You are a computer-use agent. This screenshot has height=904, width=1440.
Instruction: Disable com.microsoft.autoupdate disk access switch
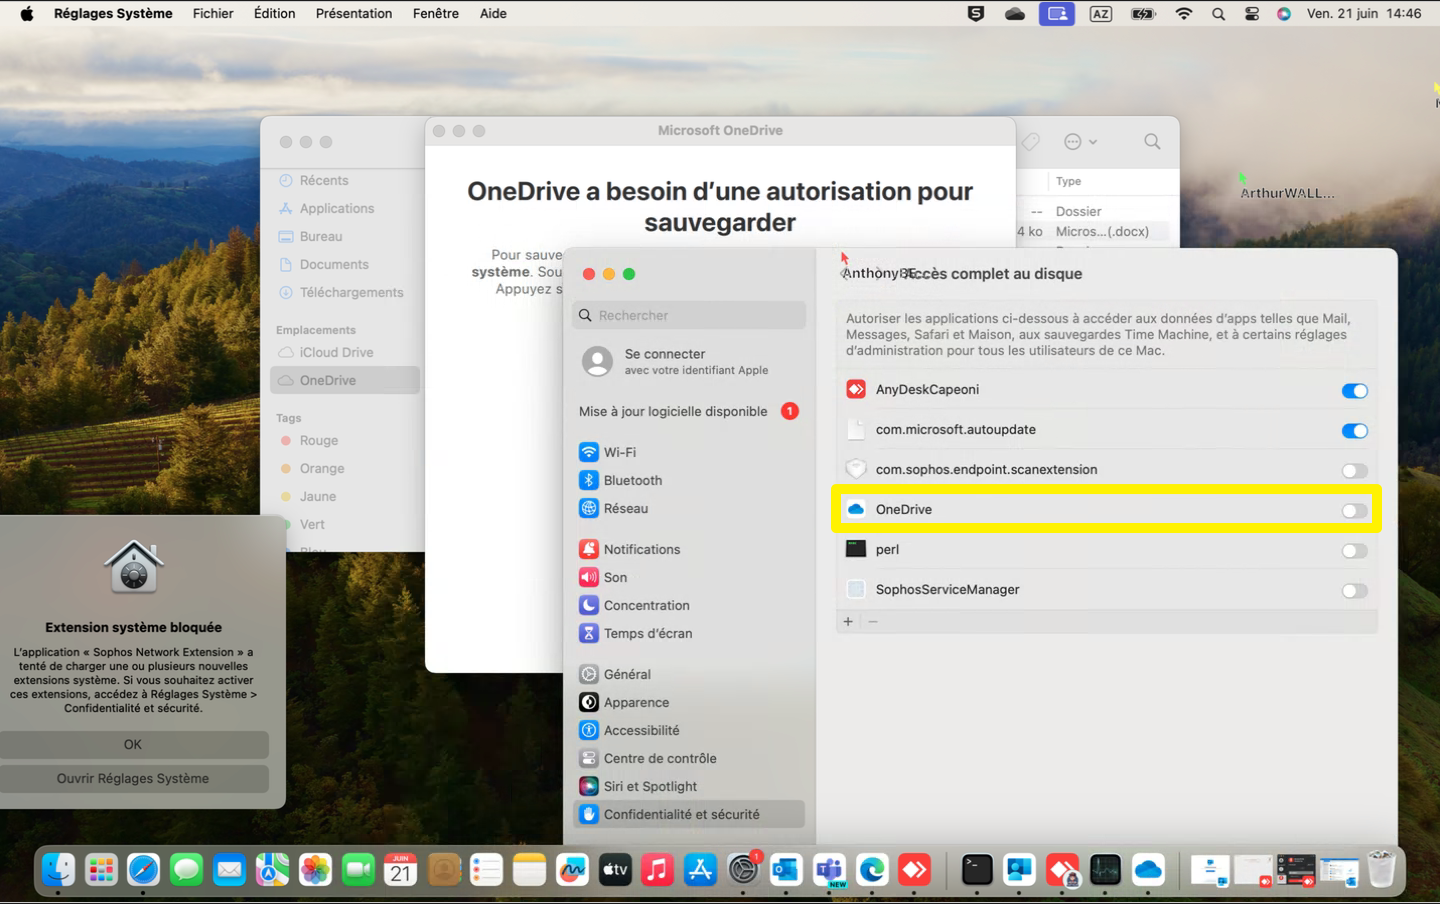coord(1354,431)
